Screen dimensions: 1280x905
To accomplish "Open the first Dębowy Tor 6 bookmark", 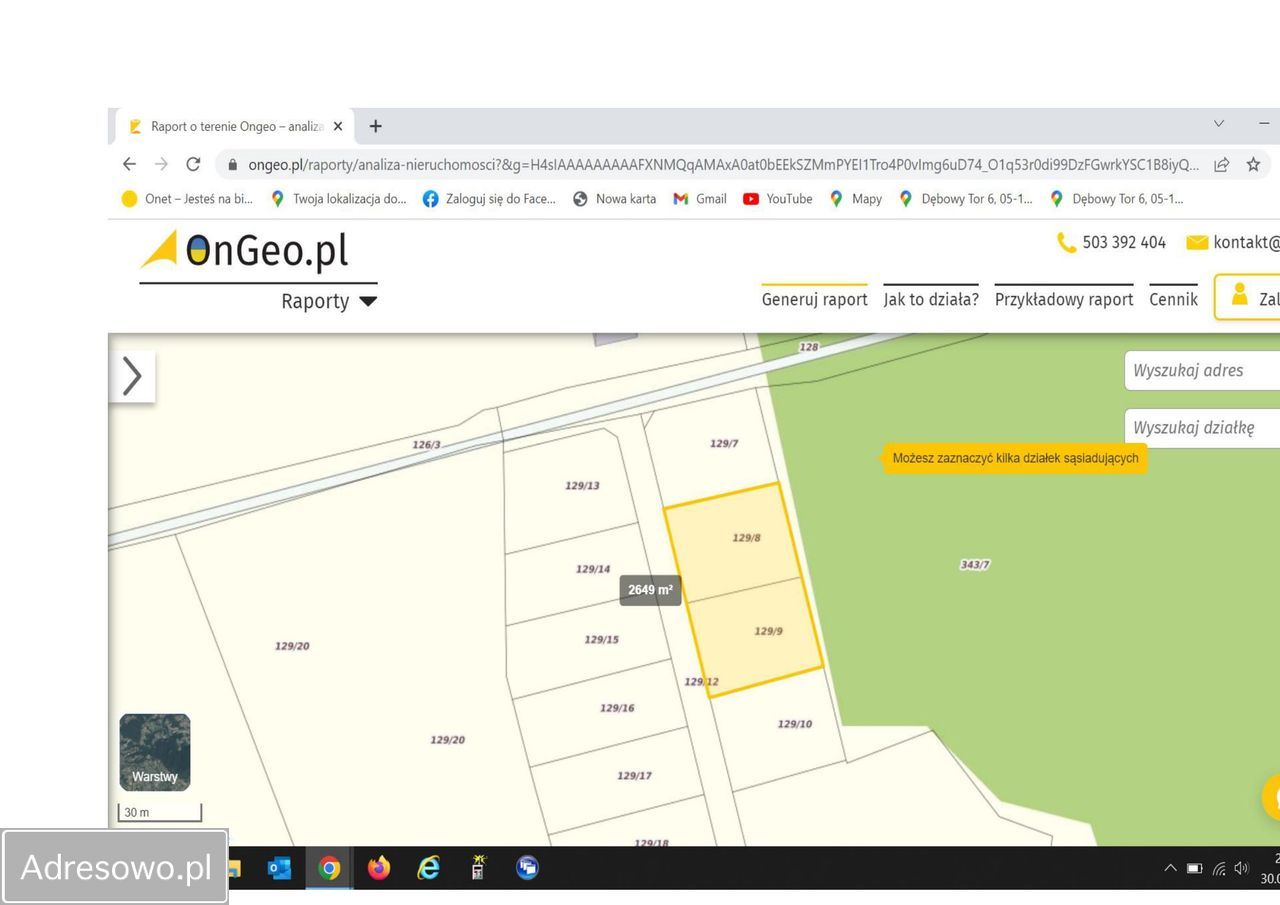I will (x=965, y=199).
